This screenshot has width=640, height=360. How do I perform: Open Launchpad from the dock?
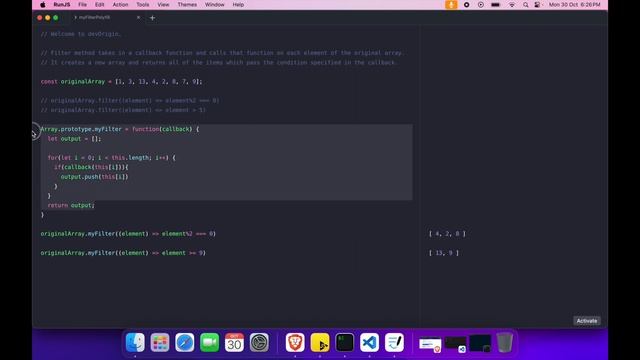pos(160,342)
